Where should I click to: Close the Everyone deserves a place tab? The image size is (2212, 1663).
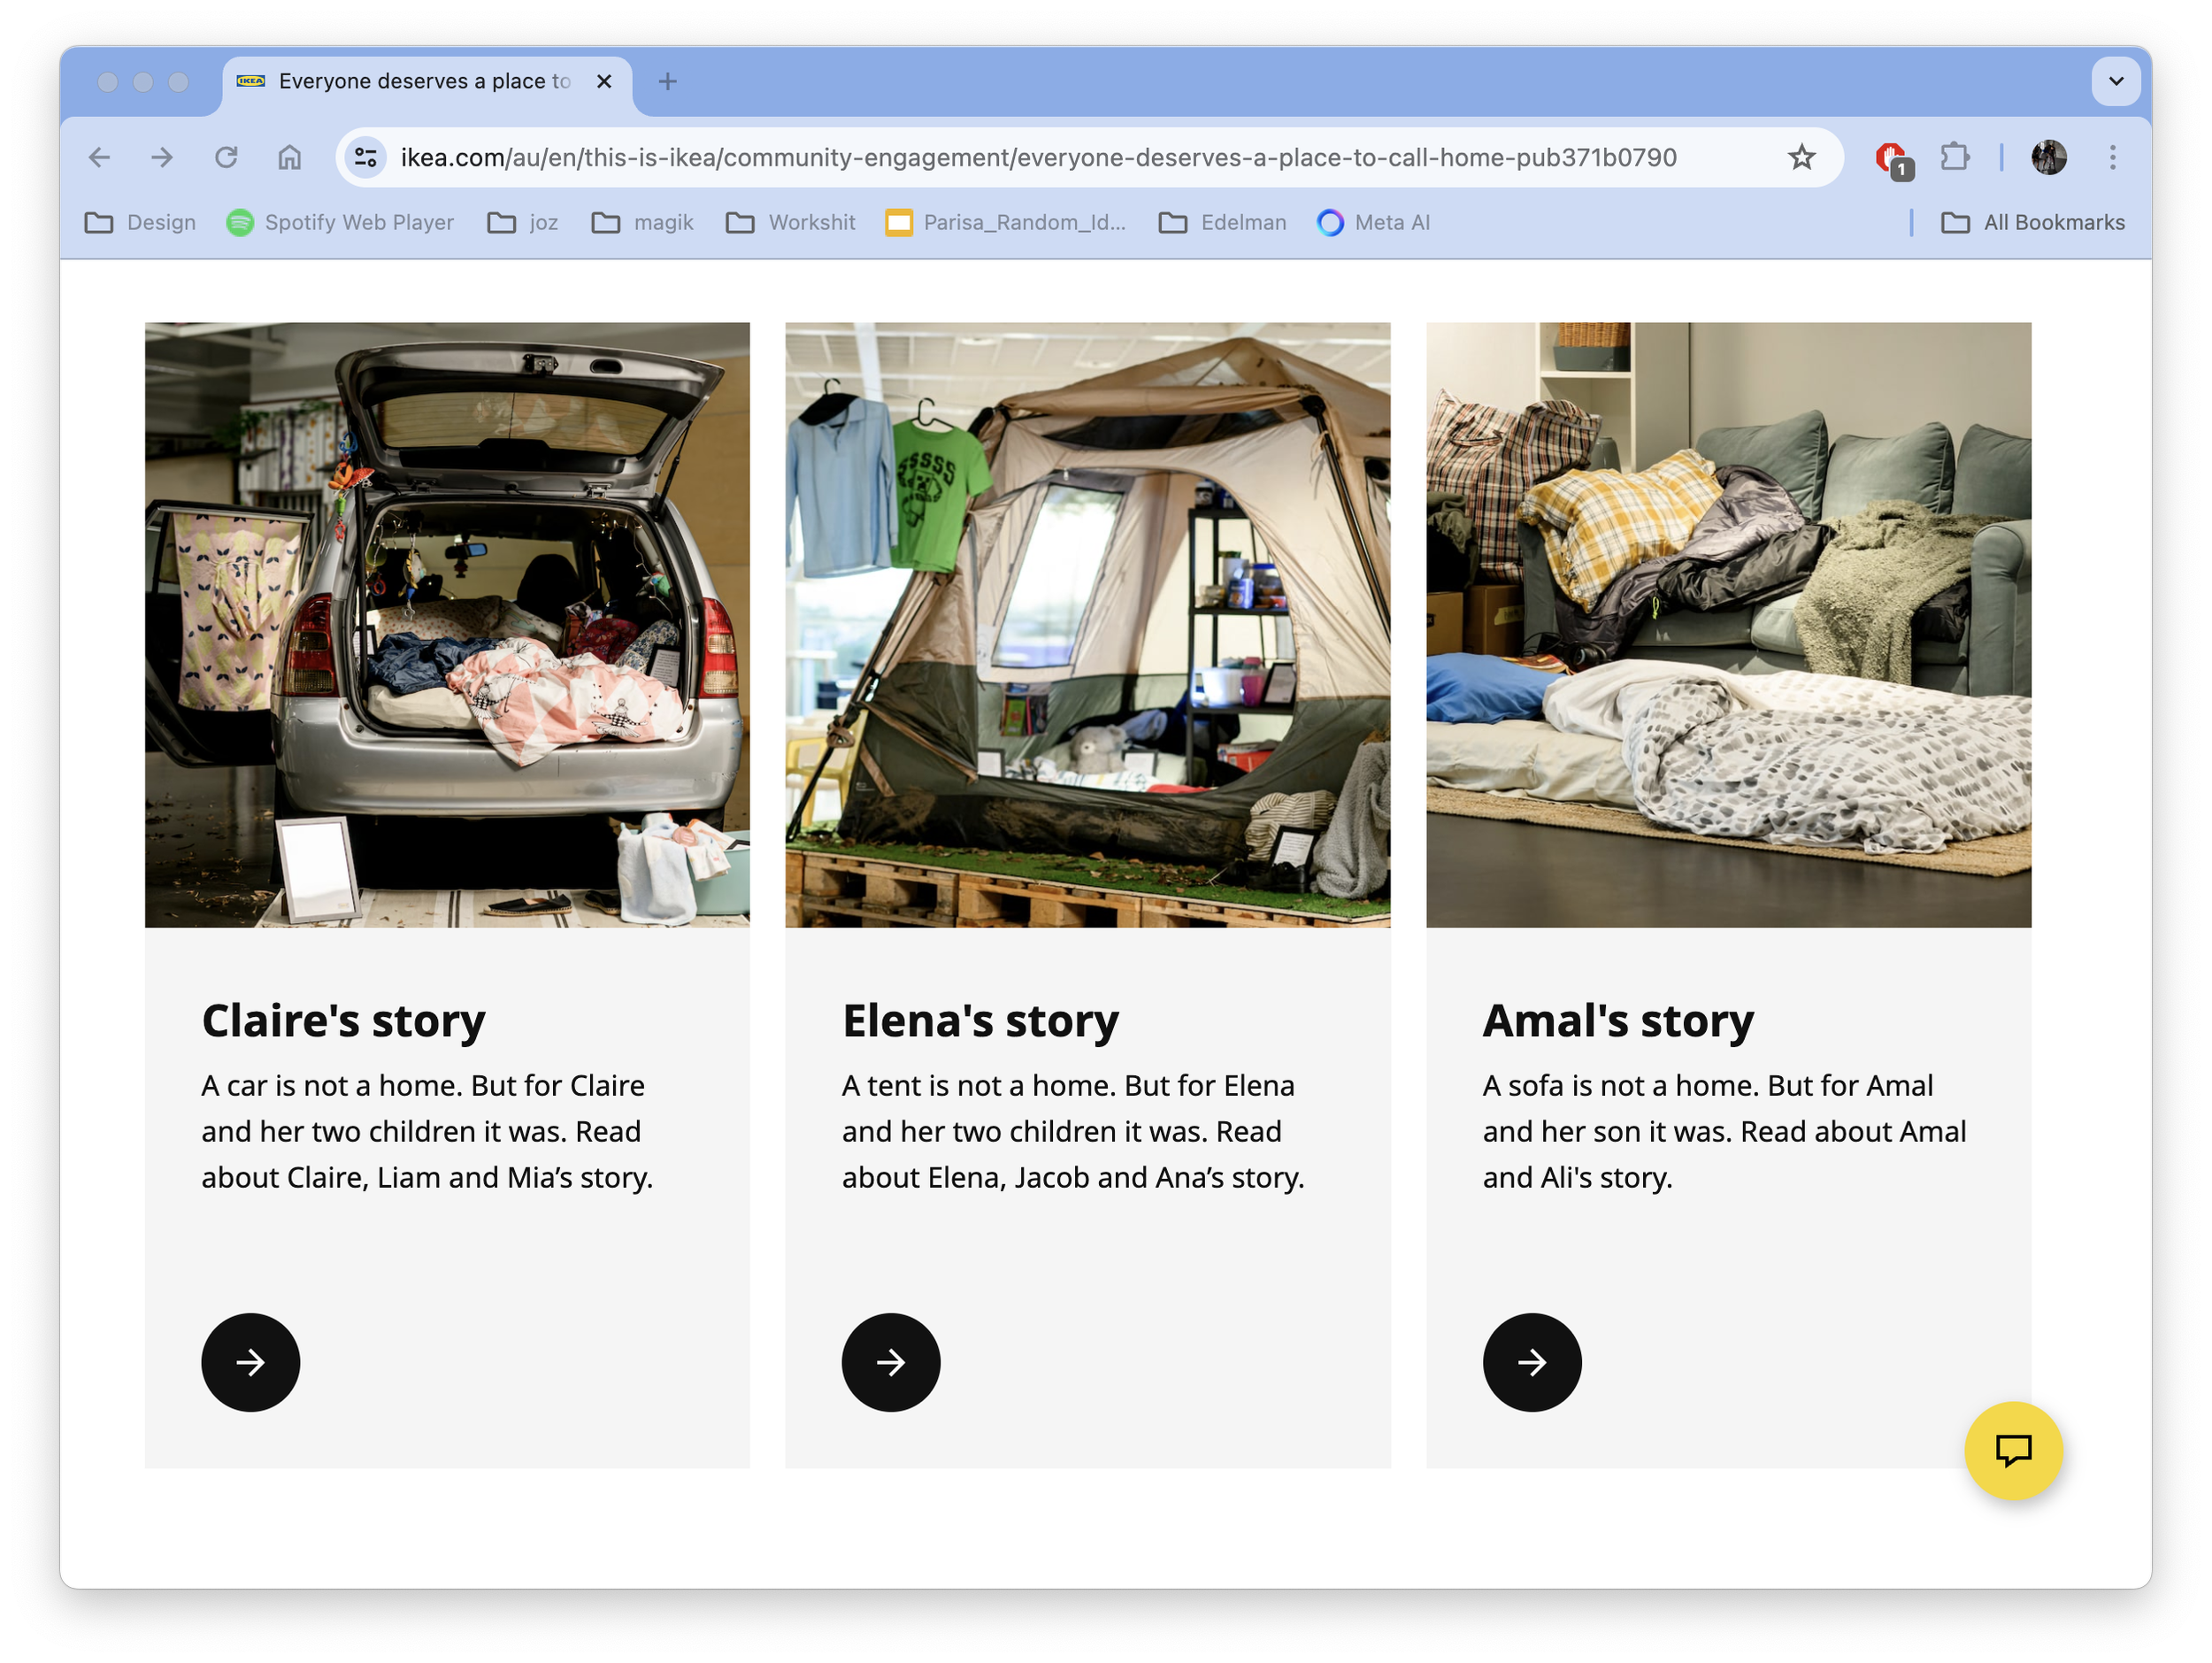(603, 81)
